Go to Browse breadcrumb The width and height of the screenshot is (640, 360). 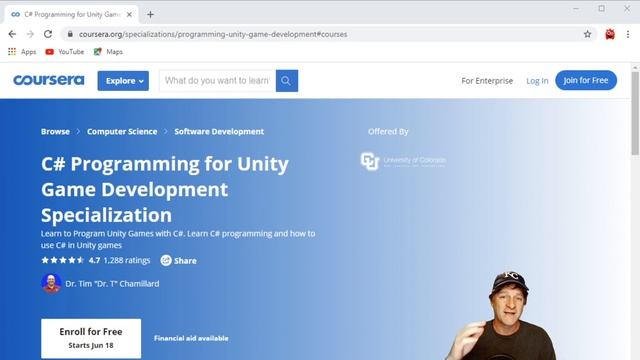(55, 131)
